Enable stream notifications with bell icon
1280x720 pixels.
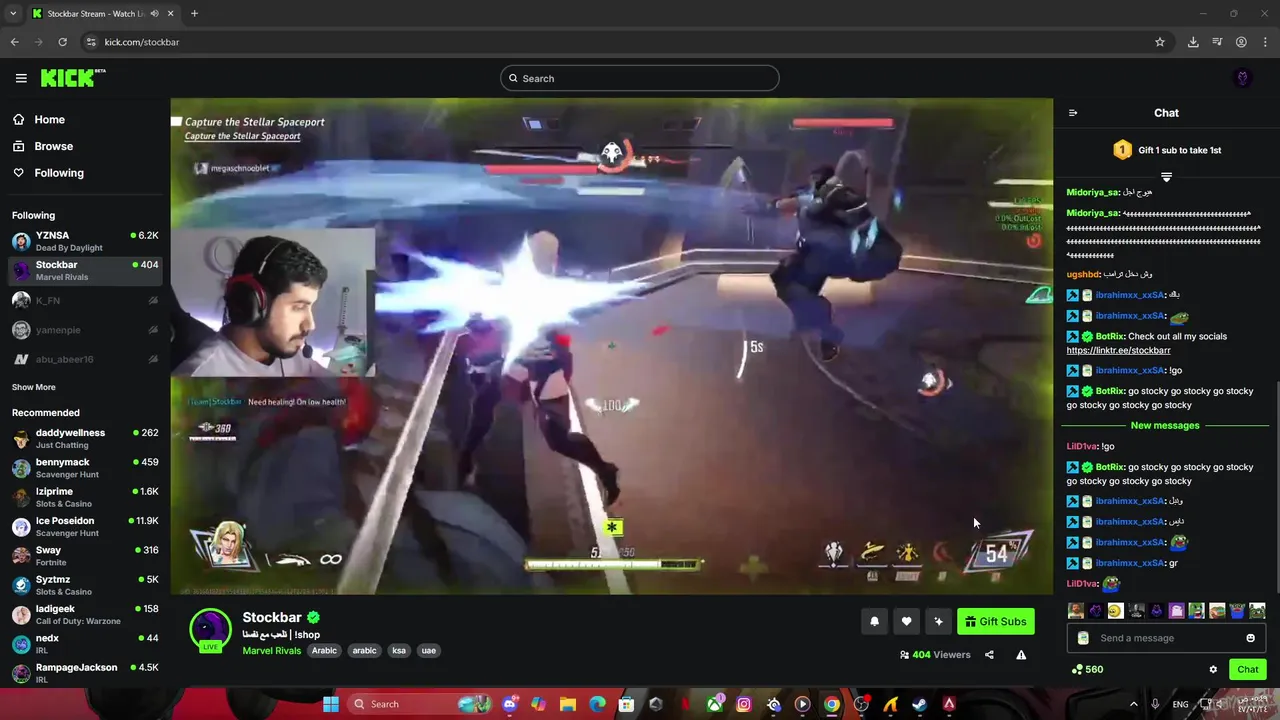pyautogui.click(x=874, y=621)
